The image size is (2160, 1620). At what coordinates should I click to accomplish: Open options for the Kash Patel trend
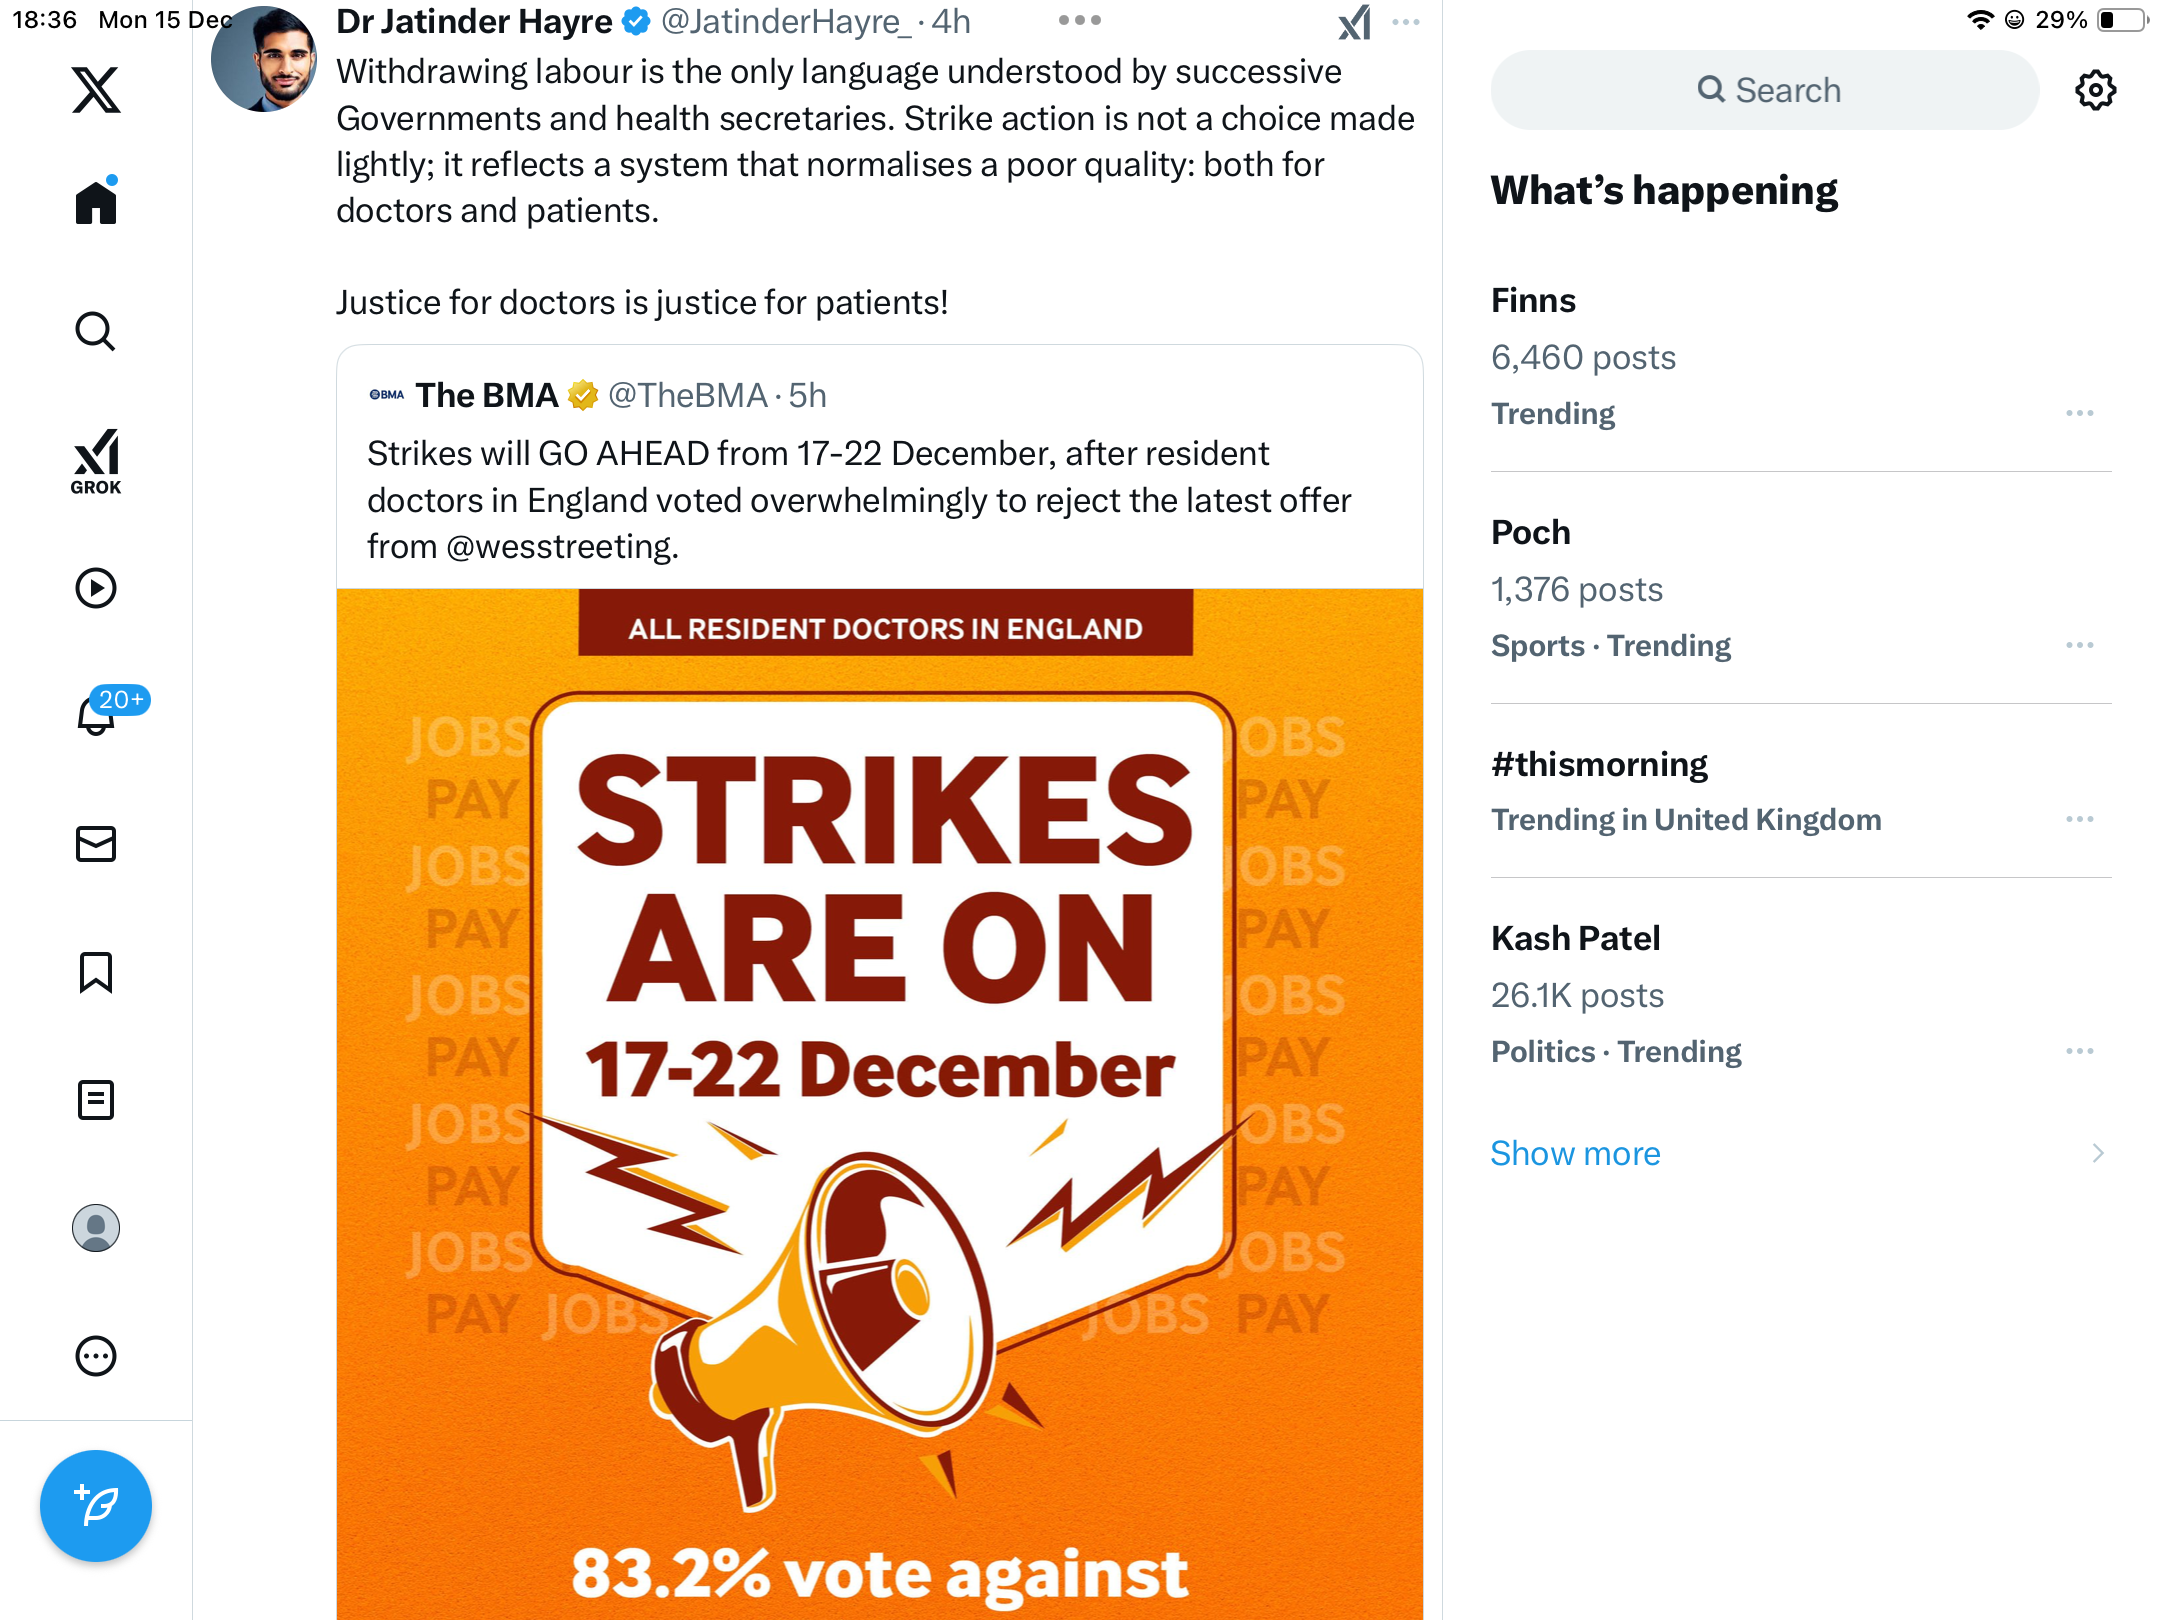[x=2079, y=1051]
